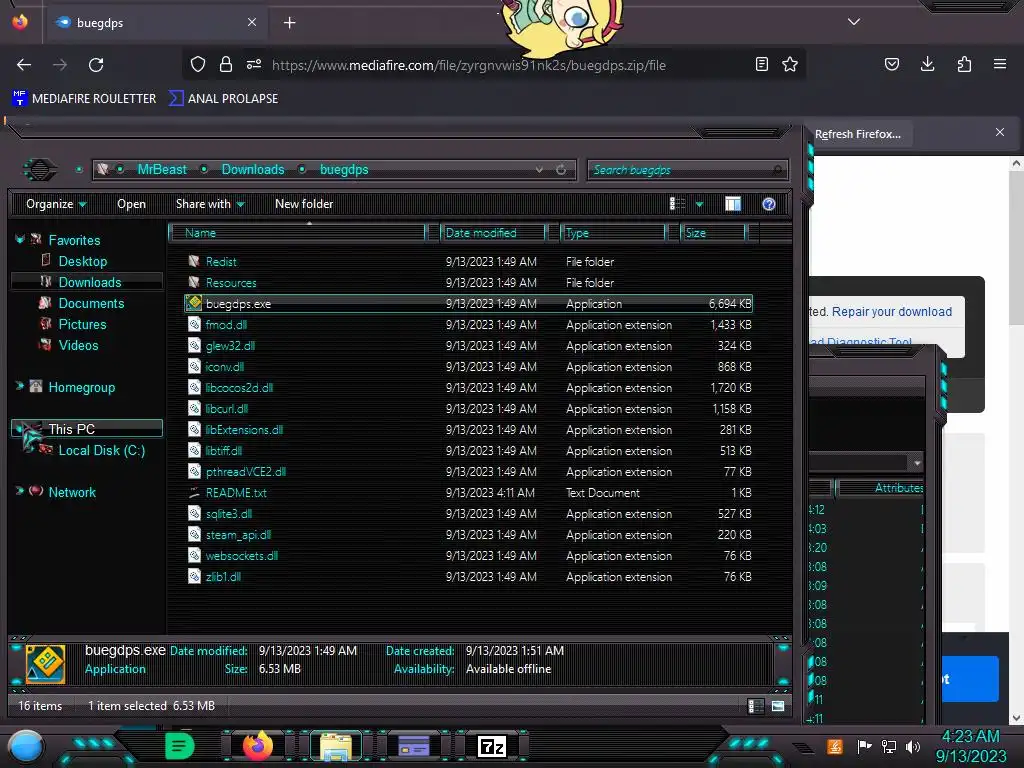Image resolution: width=1024 pixels, height=768 pixels.
Task: Open view options dropdown arrow
Action: click(699, 204)
